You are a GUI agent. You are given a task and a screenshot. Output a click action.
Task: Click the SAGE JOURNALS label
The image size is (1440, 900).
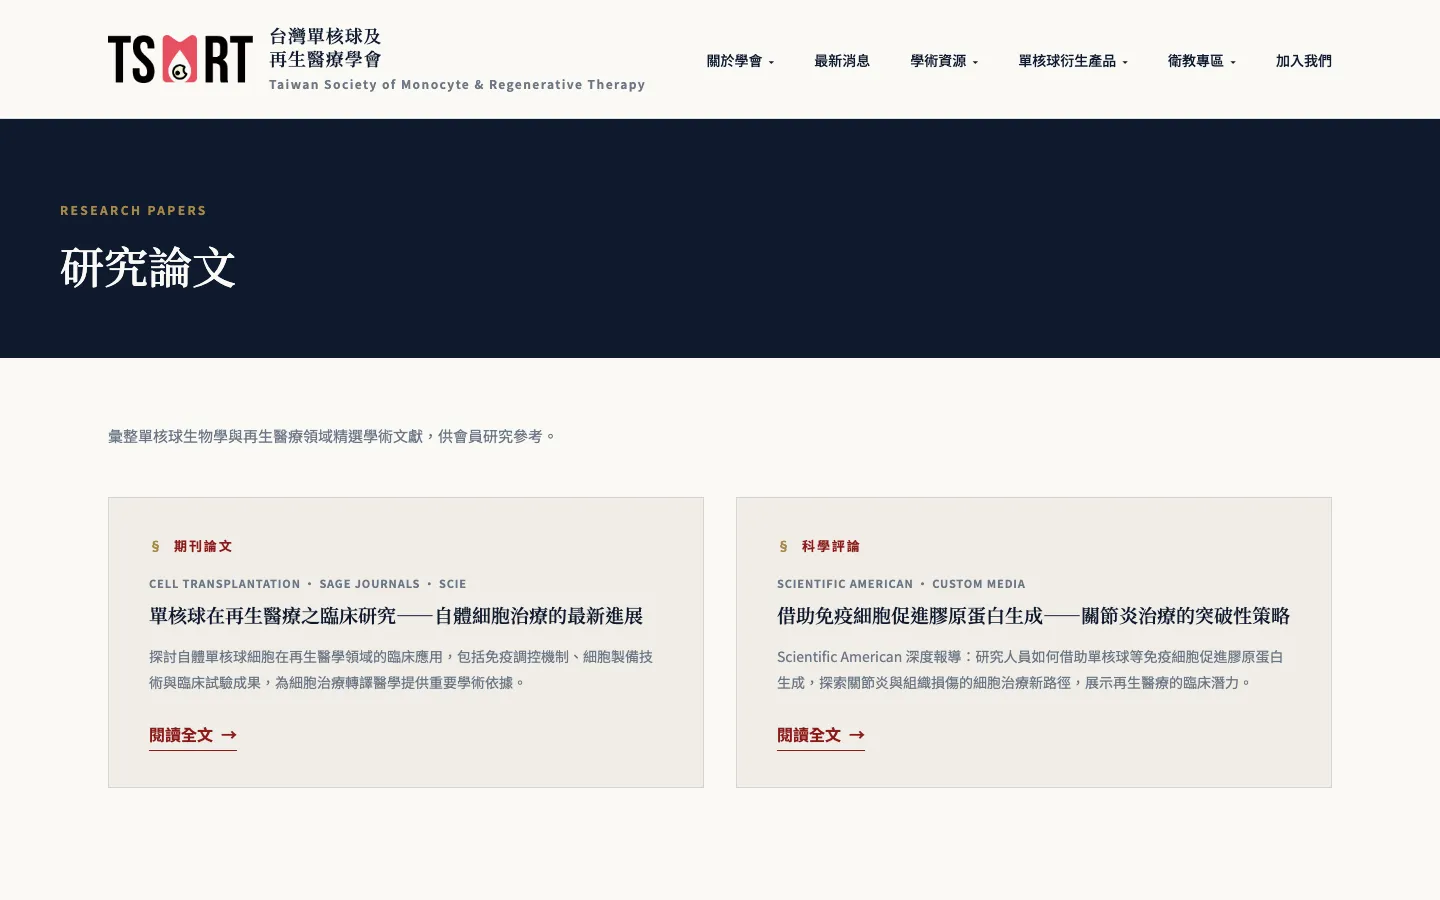[x=370, y=584]
